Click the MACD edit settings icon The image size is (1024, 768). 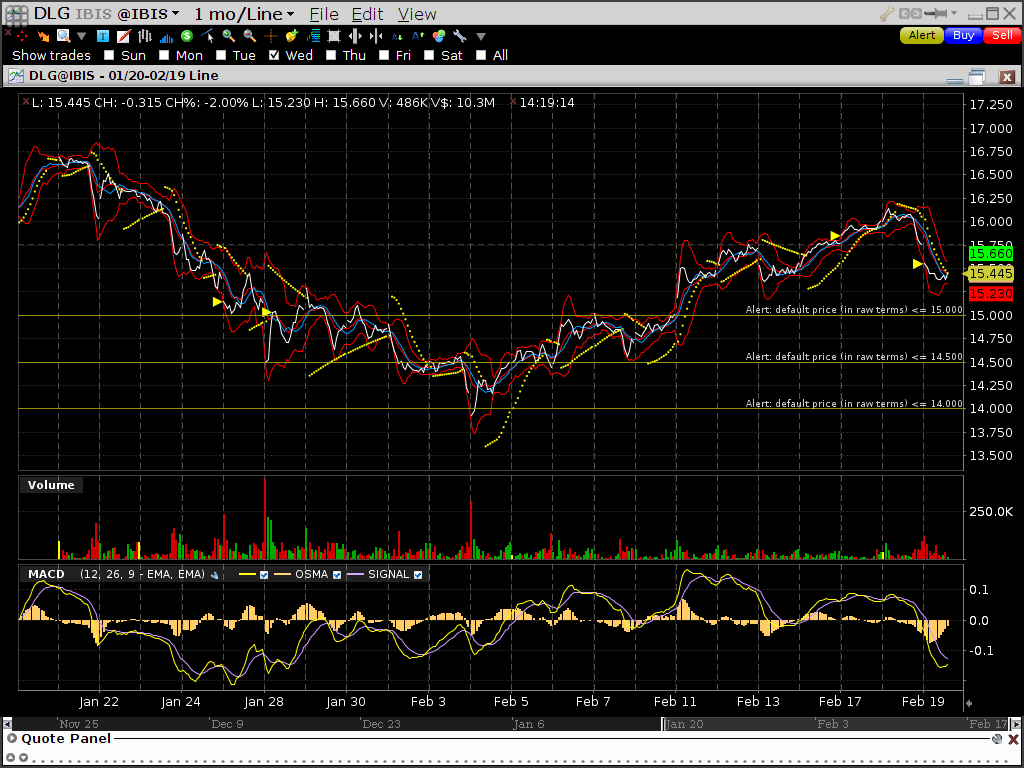click(214, 575)
